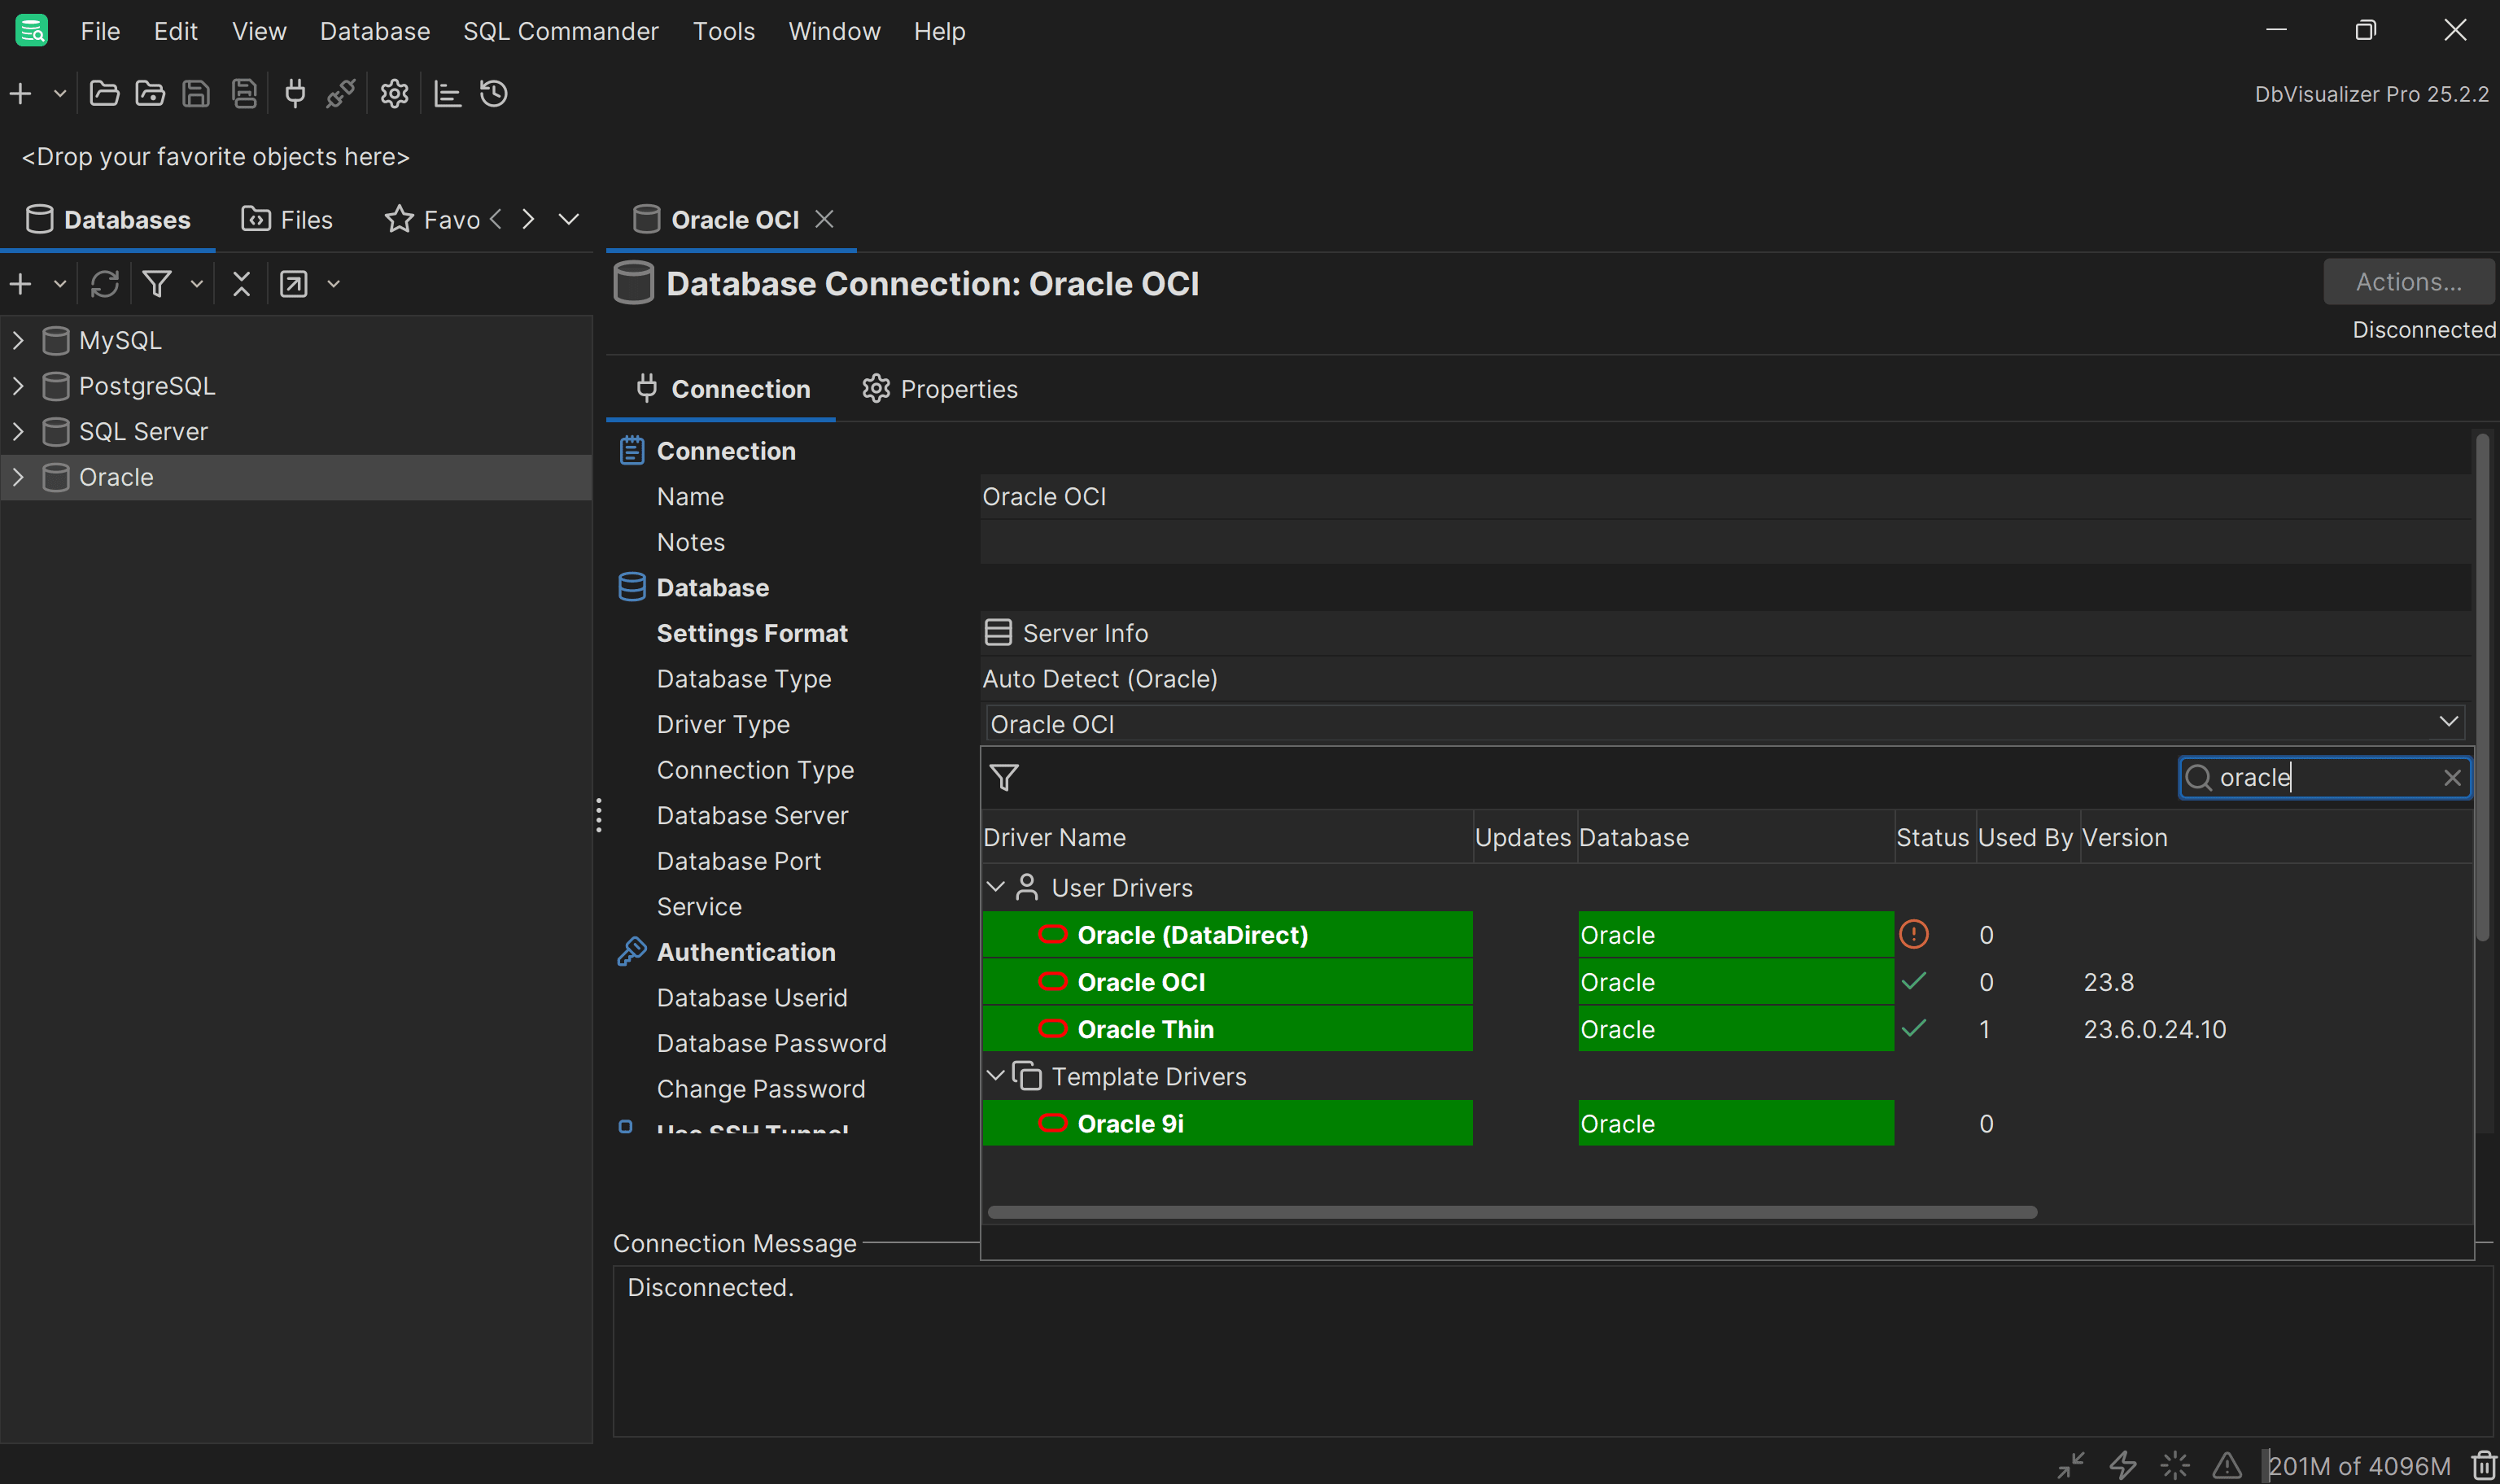Select the Connection tab
2500x1484 pixels.
tap(723, 389)
